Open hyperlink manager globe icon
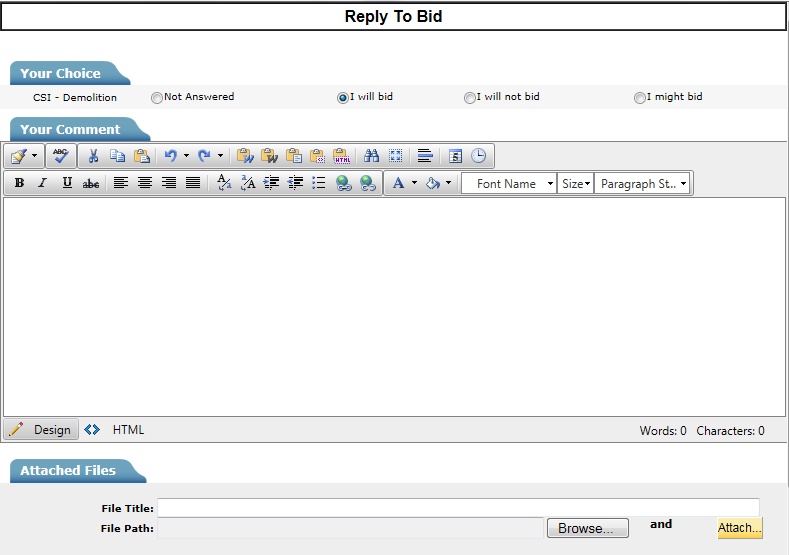This screenshot has height=555, width=789. 344,183
